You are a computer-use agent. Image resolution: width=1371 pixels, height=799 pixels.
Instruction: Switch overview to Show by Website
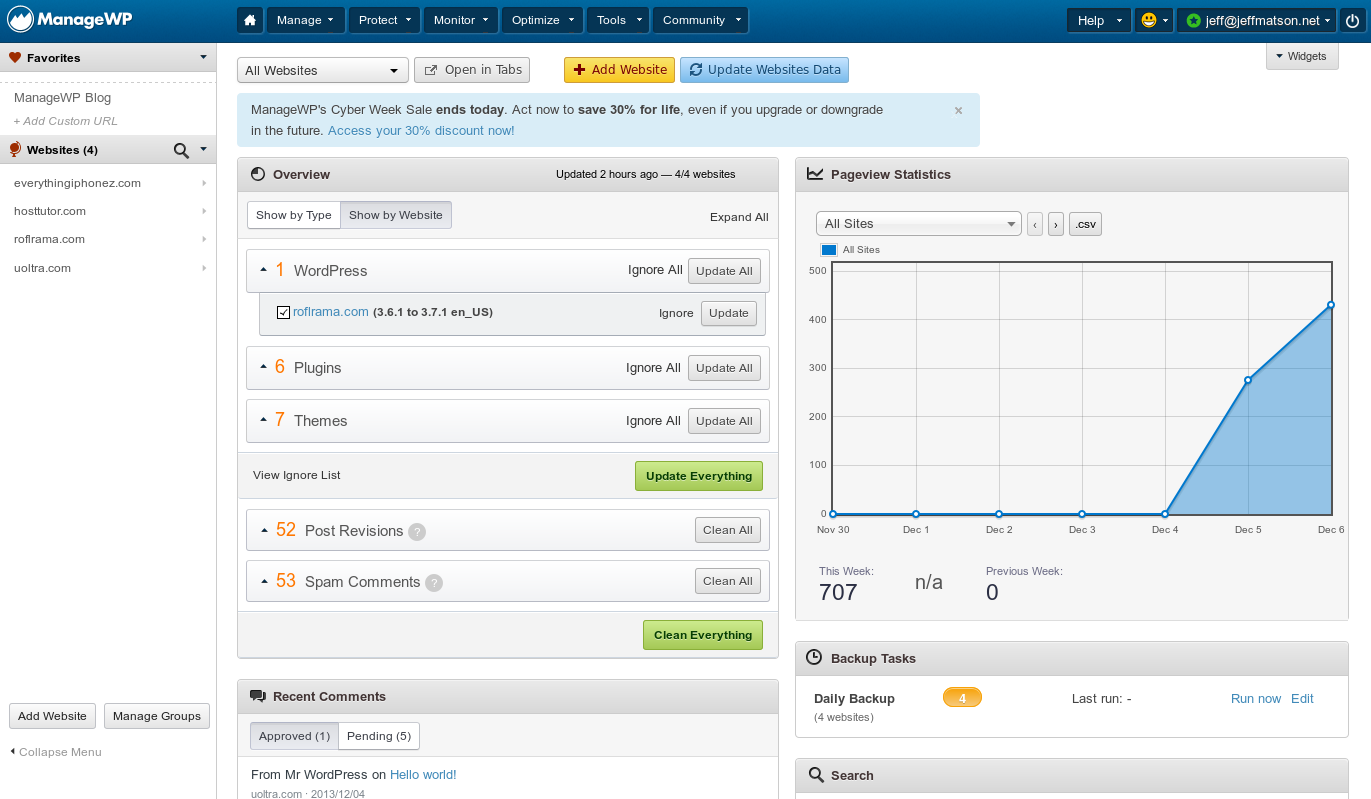tap(395, 215)
